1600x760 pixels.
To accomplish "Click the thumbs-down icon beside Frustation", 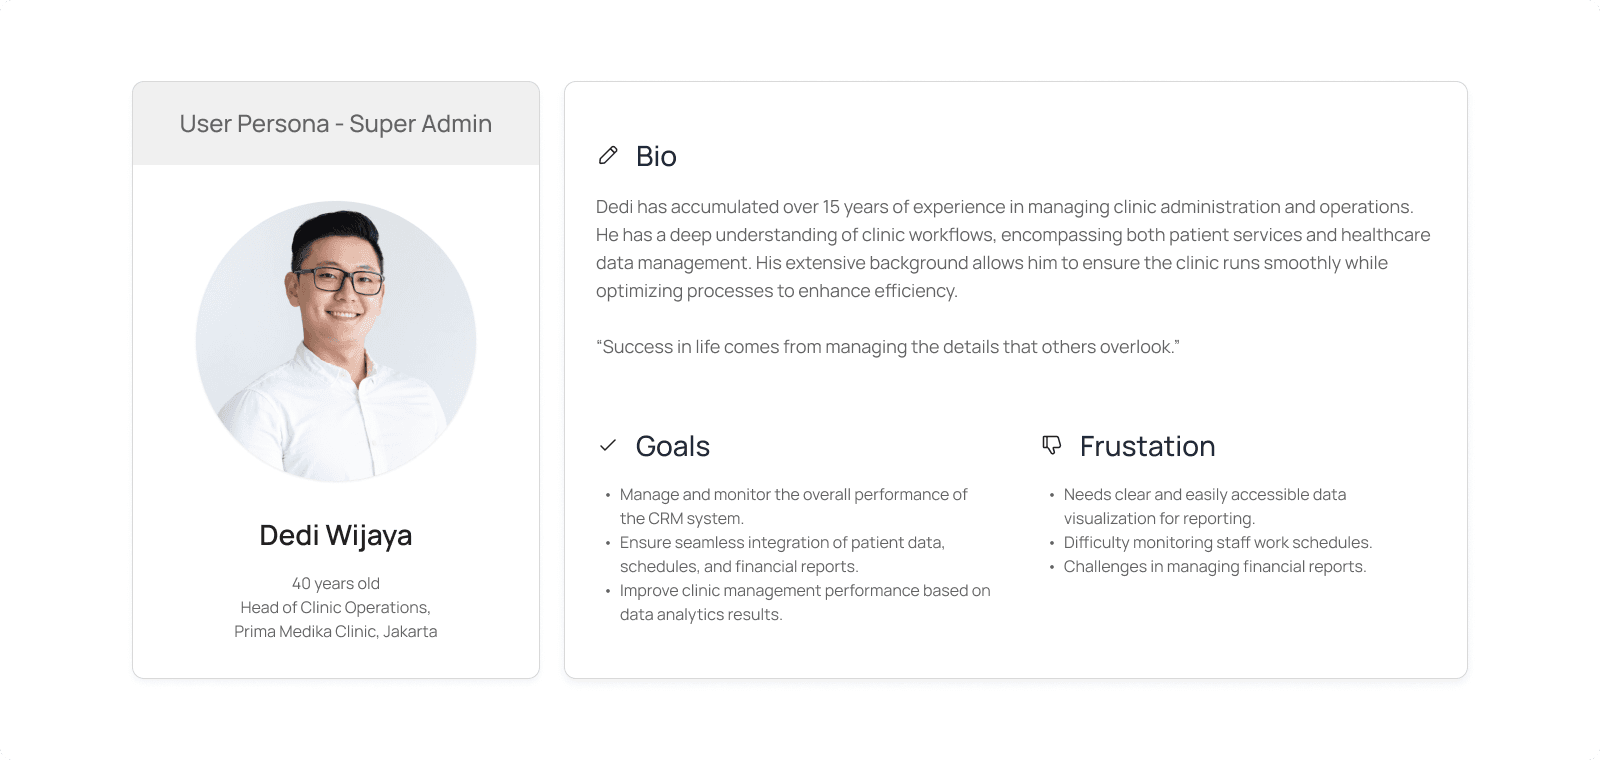I will tap(1051, 445).
